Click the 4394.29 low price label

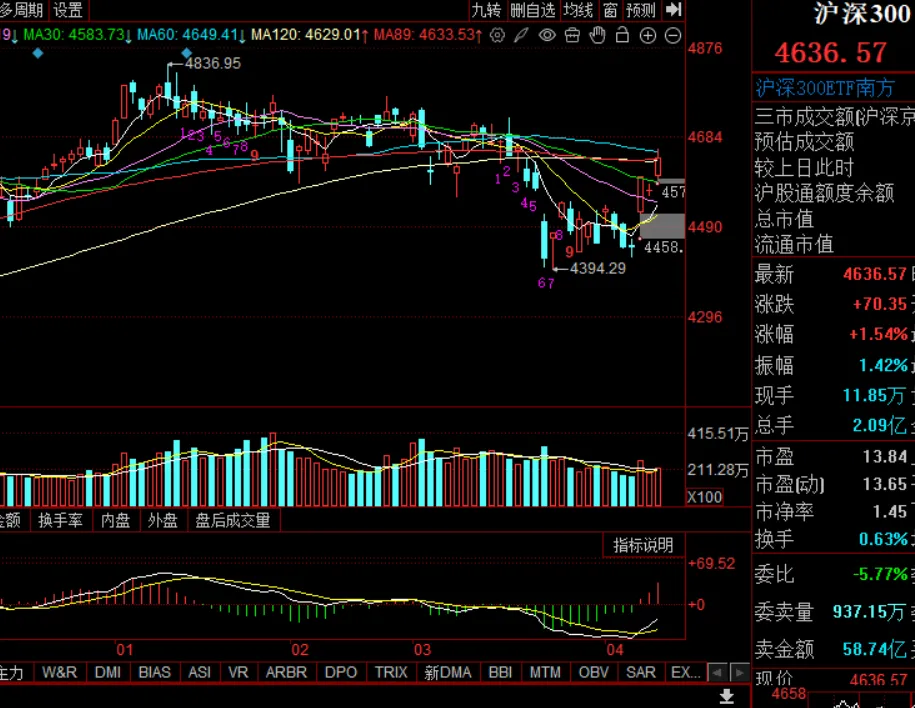tap(598, 268)
